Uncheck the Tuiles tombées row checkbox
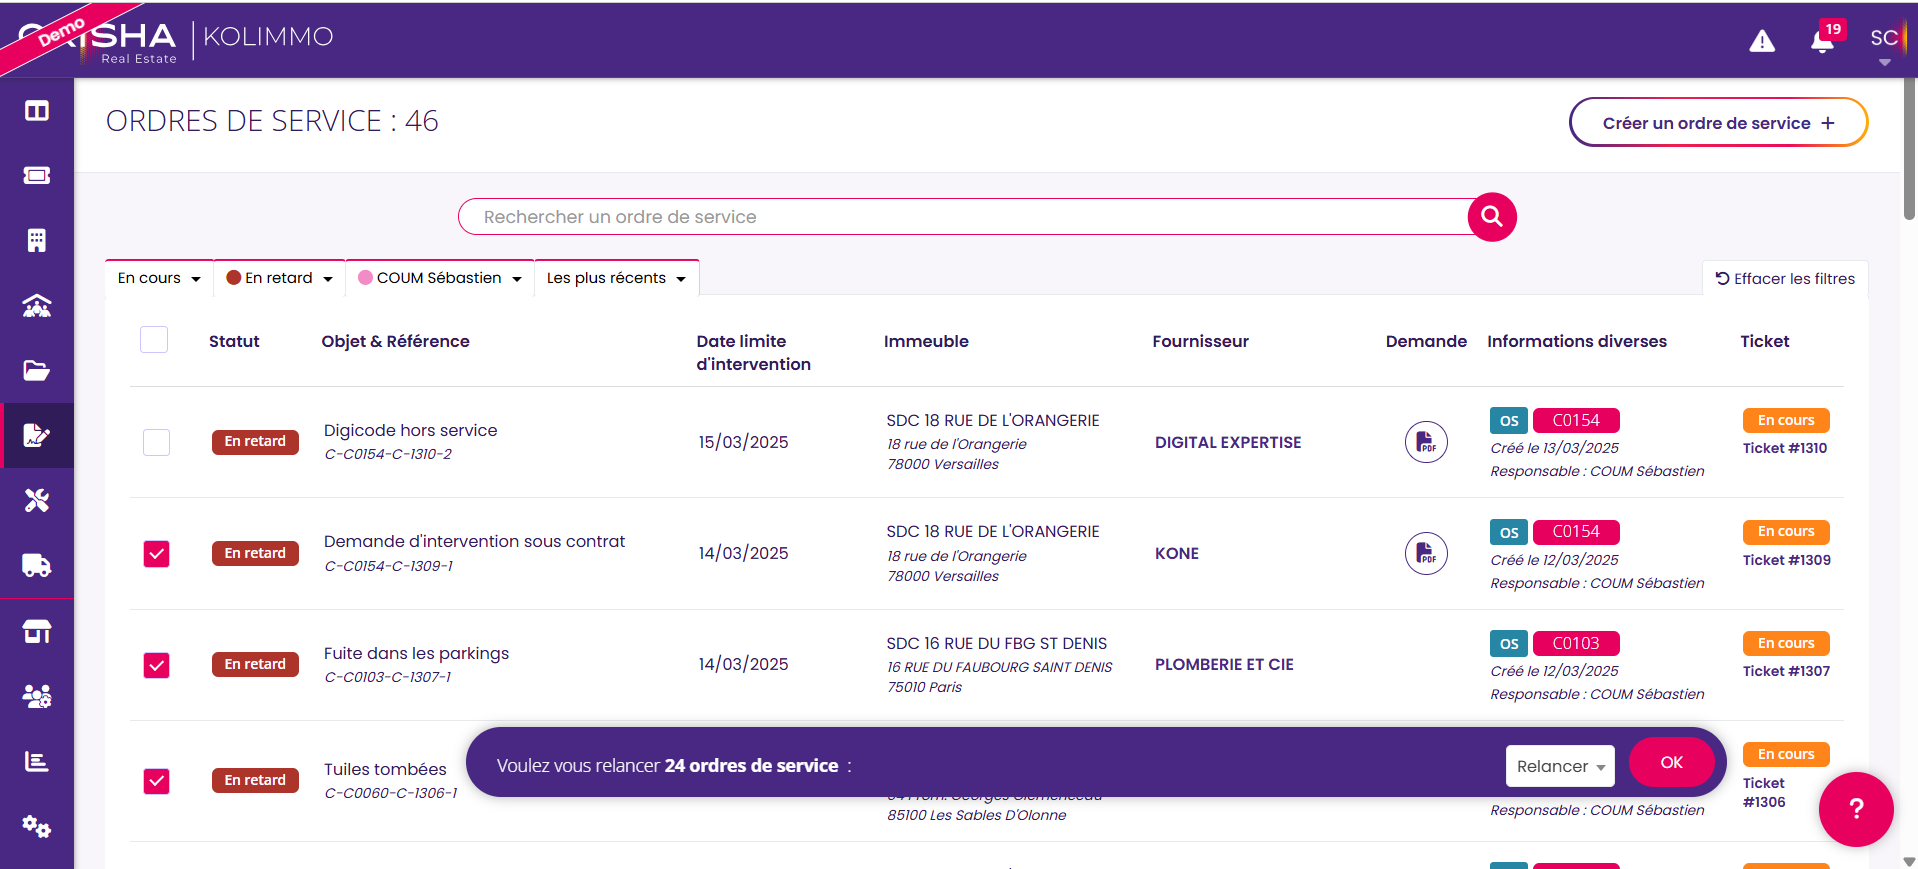Screen dimensions: 1918x869 pos(156,781)
